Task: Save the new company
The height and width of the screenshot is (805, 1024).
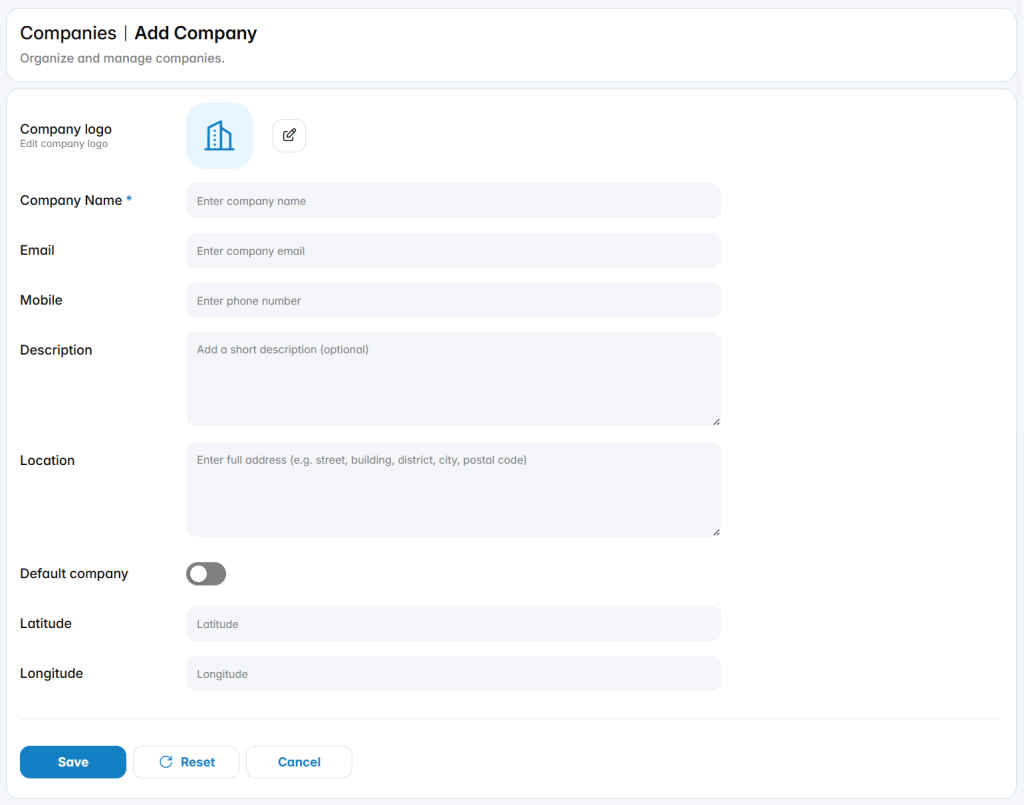Action: coord(73,762)
